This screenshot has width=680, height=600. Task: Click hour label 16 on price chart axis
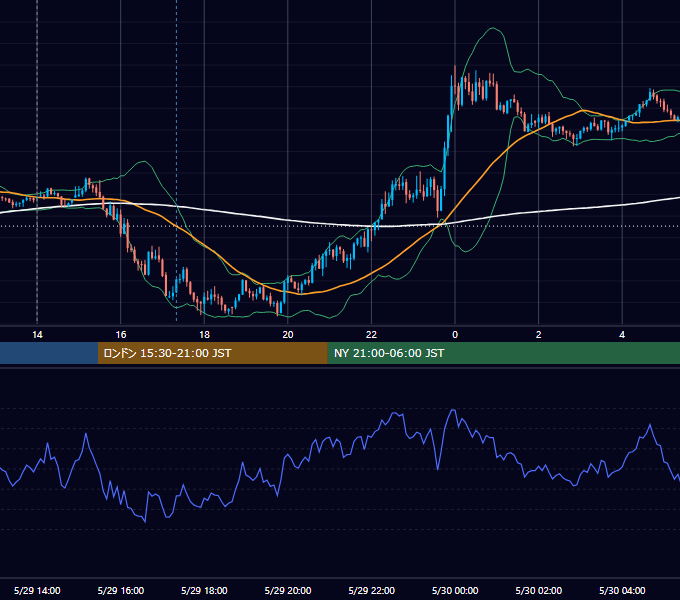[121, 335]
